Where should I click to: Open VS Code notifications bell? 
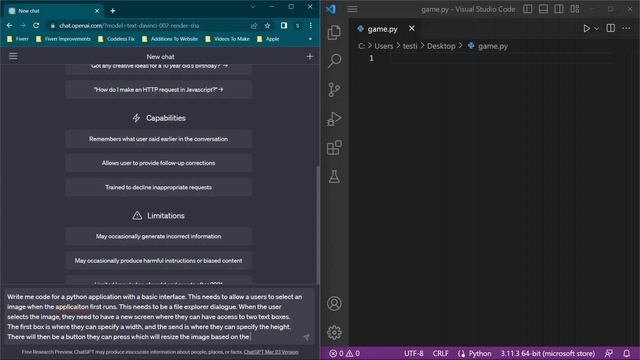click(x=627, y=353)
